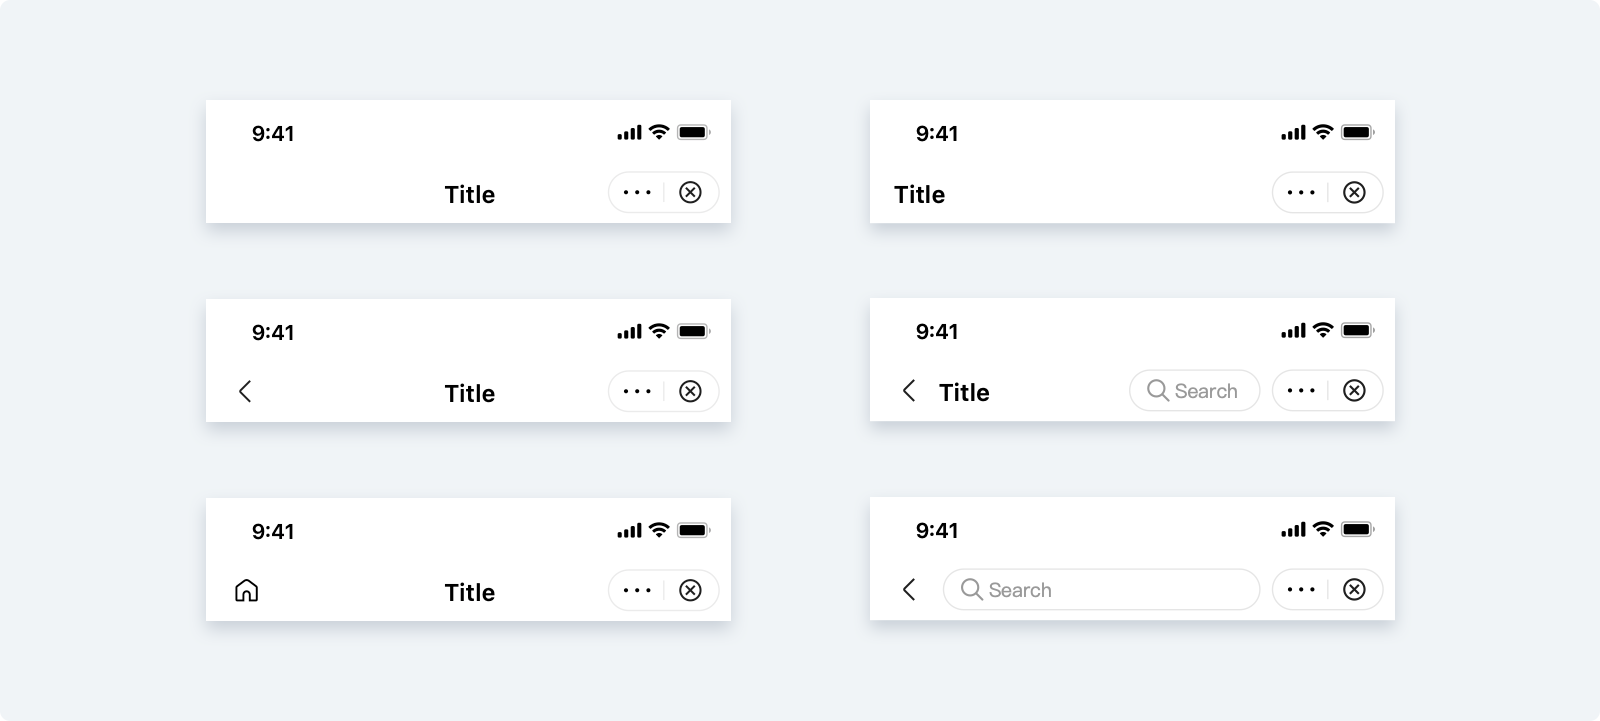Open the more dots in the top-right left-aligned Title navbar

[1301, 193]
